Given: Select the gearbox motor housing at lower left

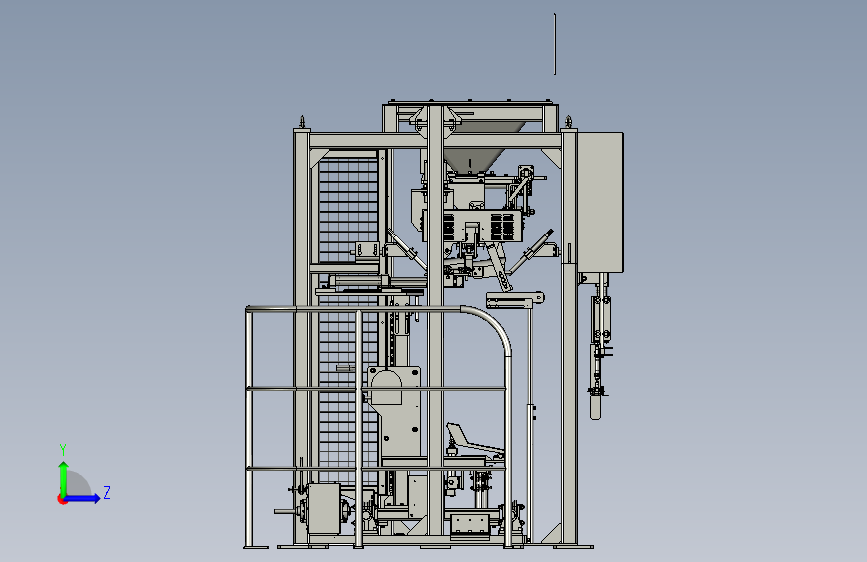Looking at the screenshot, I should 323,509.
